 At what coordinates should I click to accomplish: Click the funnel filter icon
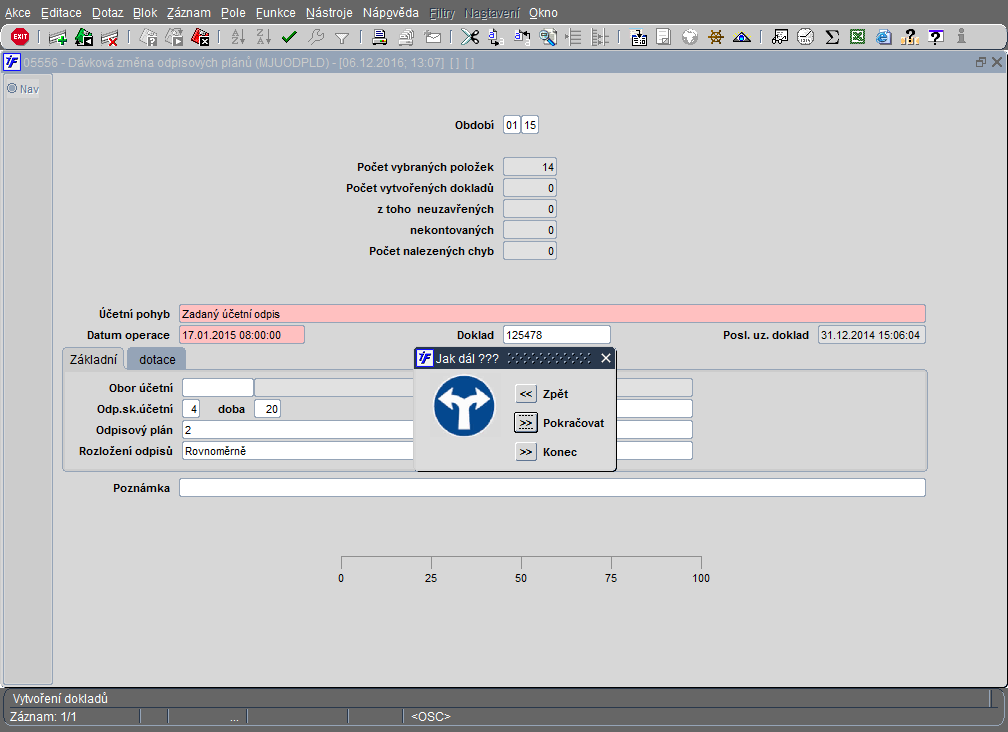click(x=342, y=38)
